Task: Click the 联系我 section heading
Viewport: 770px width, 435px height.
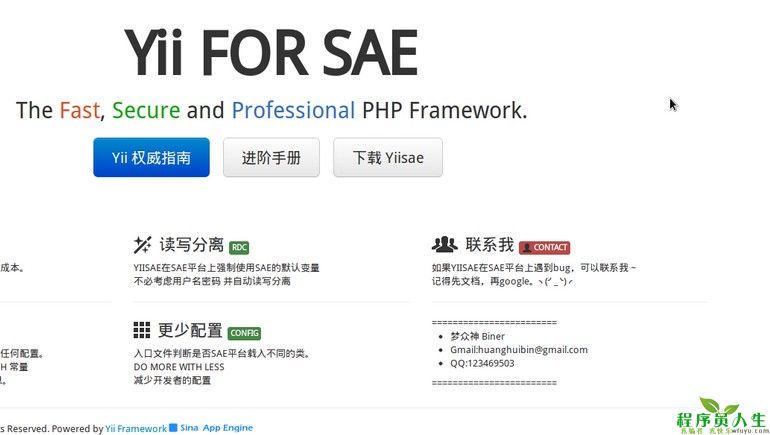Action: point(490,245)
